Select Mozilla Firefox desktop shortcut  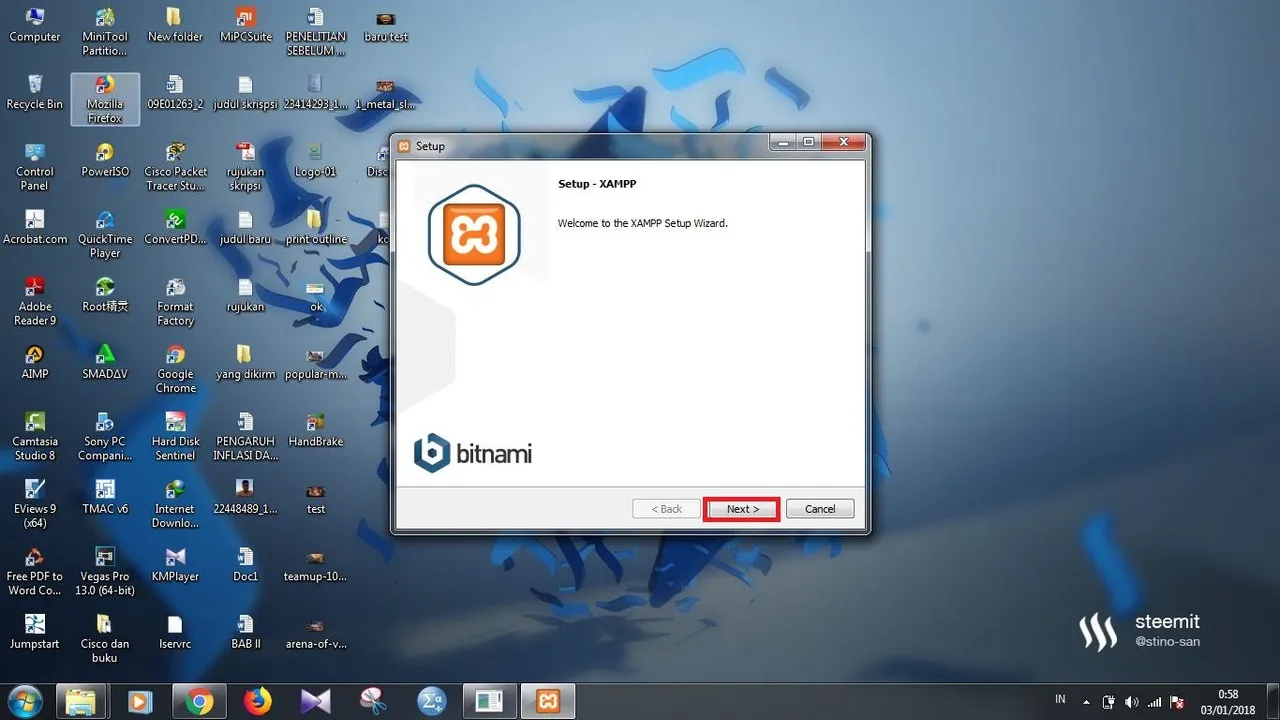[105, 99]
